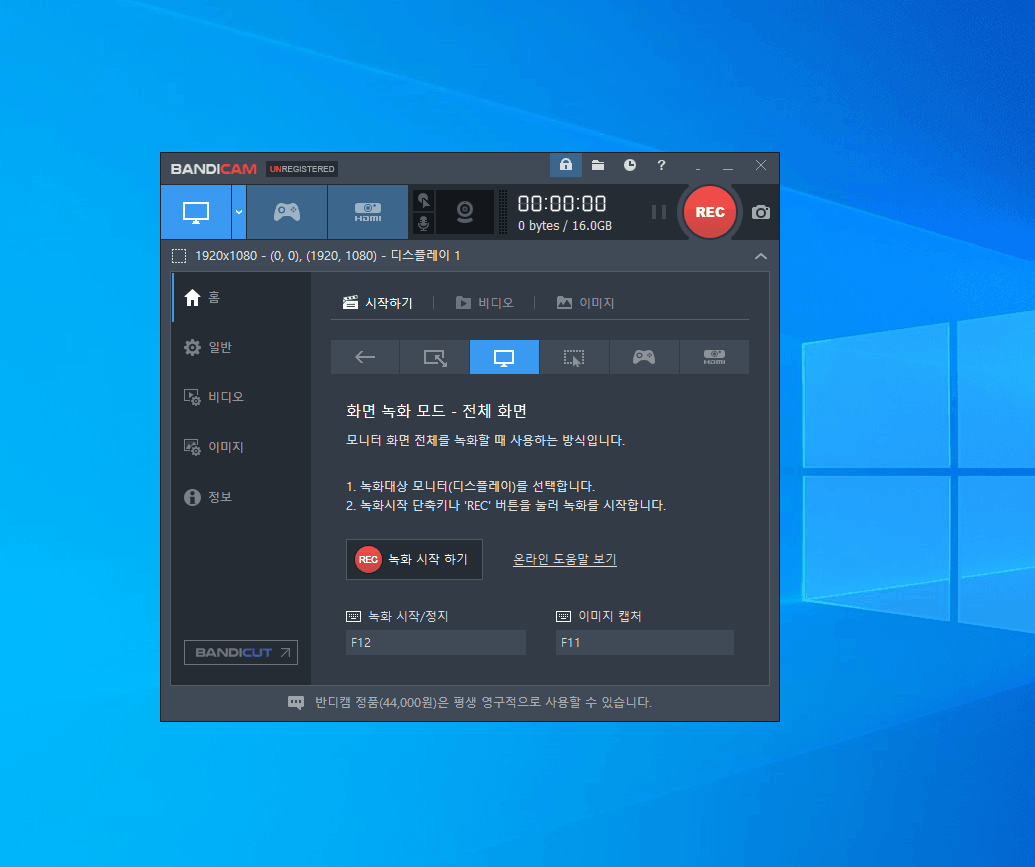Open the 온라인 도움말 보기 link

[x=565, y=559]
